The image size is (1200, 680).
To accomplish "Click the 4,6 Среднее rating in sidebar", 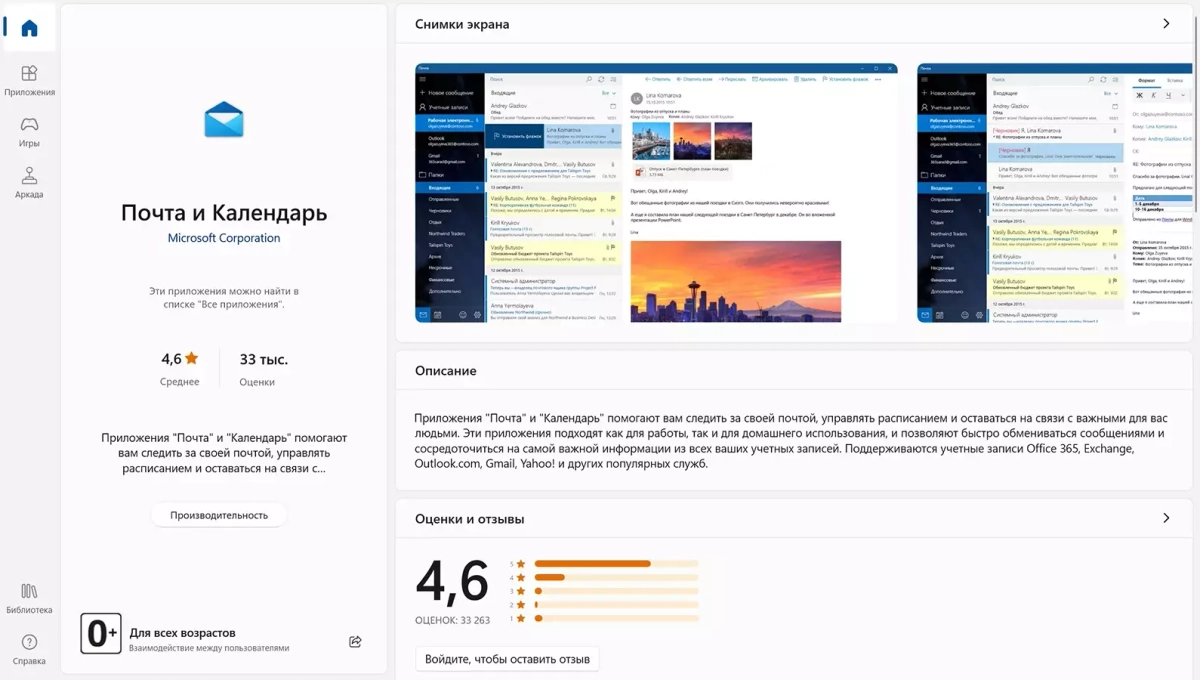I will (180, 368).
